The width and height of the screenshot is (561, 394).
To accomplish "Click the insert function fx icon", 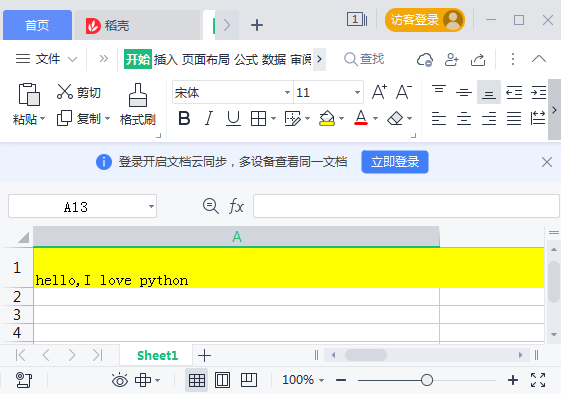I will [x=236, y=206].
